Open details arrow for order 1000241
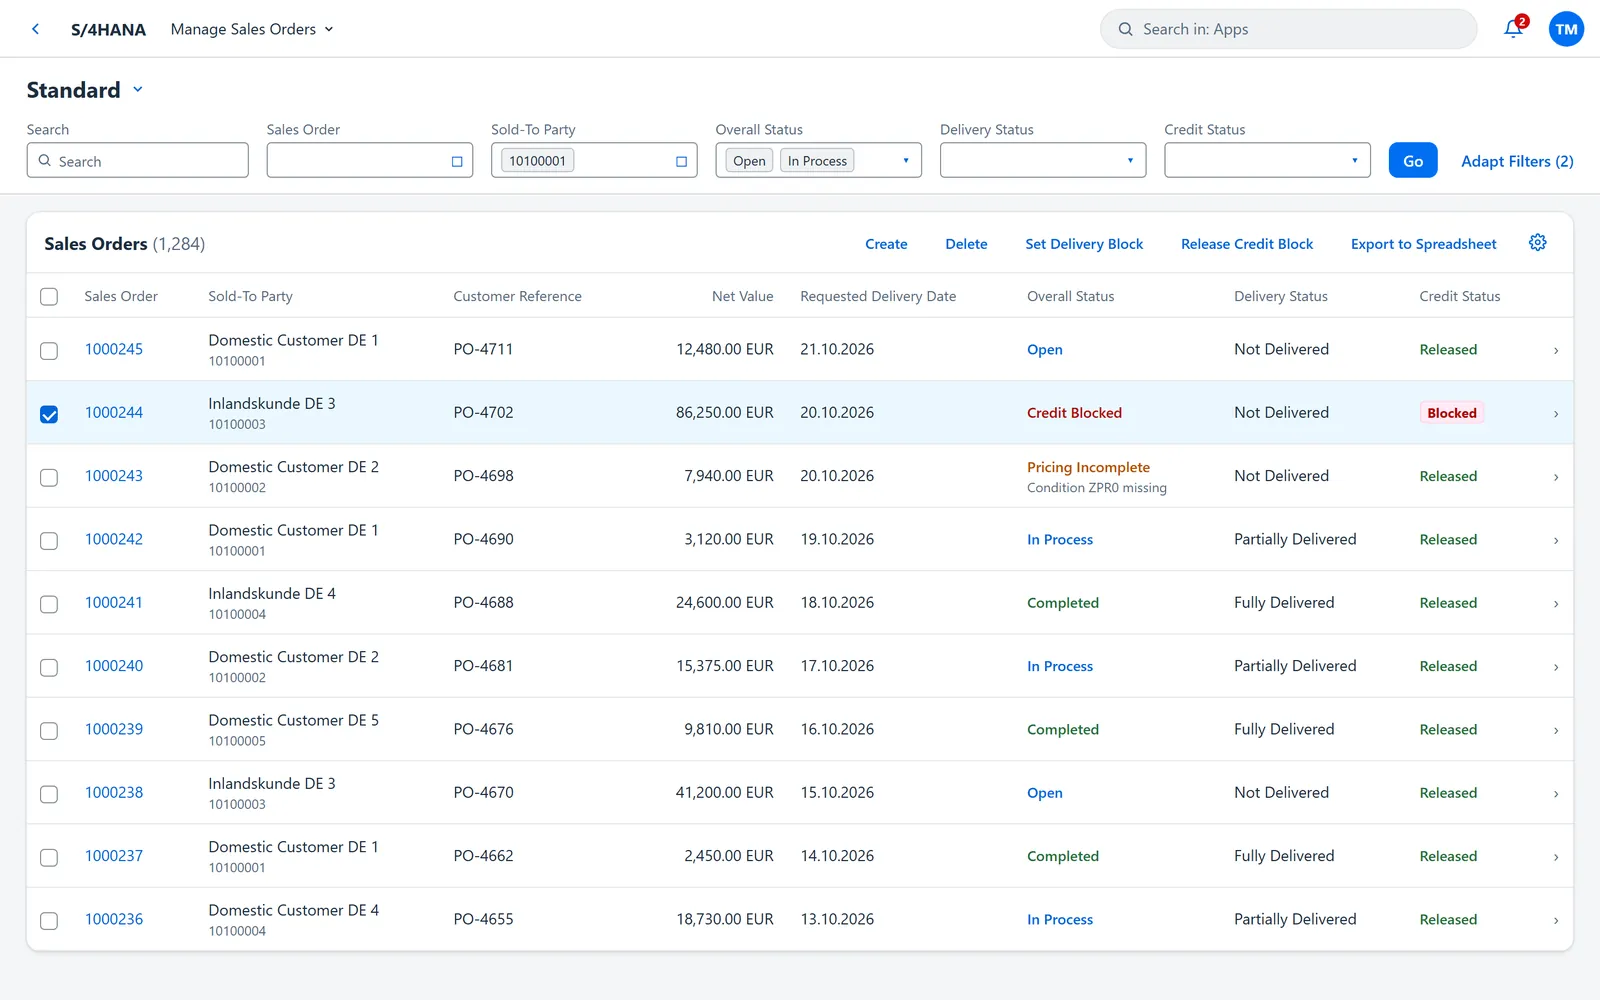 pyautogui.click(x=1556, y=603)
